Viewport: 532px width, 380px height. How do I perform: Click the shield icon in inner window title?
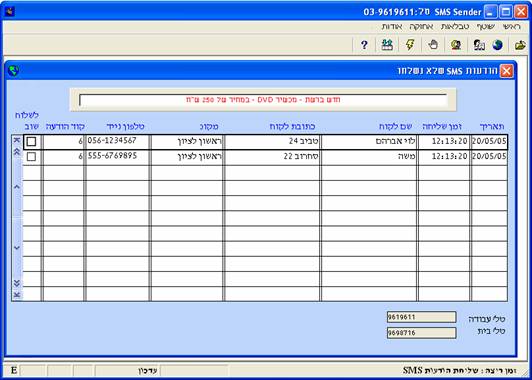point(14,71)
